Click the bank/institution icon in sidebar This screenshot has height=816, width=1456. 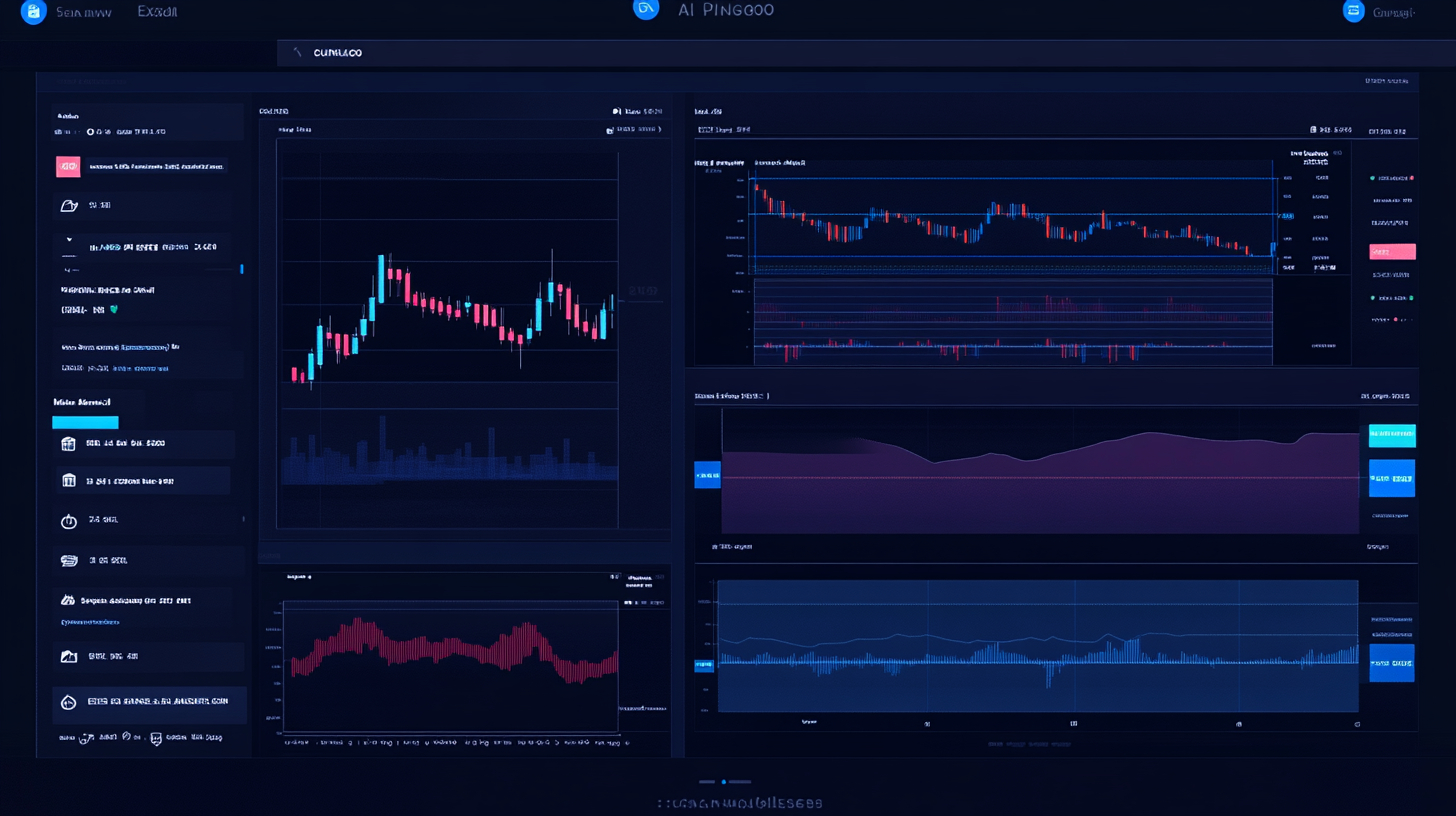coord(68,480)
